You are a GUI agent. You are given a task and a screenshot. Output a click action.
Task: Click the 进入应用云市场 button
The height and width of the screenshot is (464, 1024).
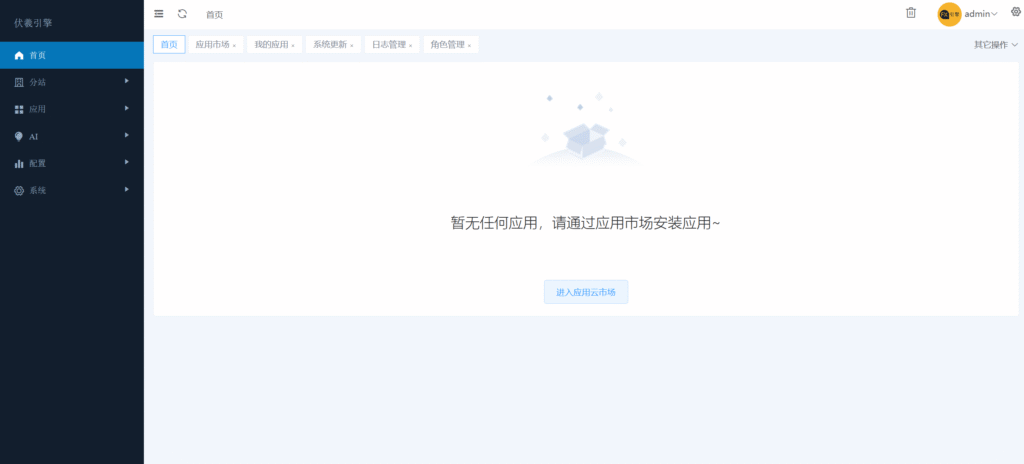coord(586,292)
